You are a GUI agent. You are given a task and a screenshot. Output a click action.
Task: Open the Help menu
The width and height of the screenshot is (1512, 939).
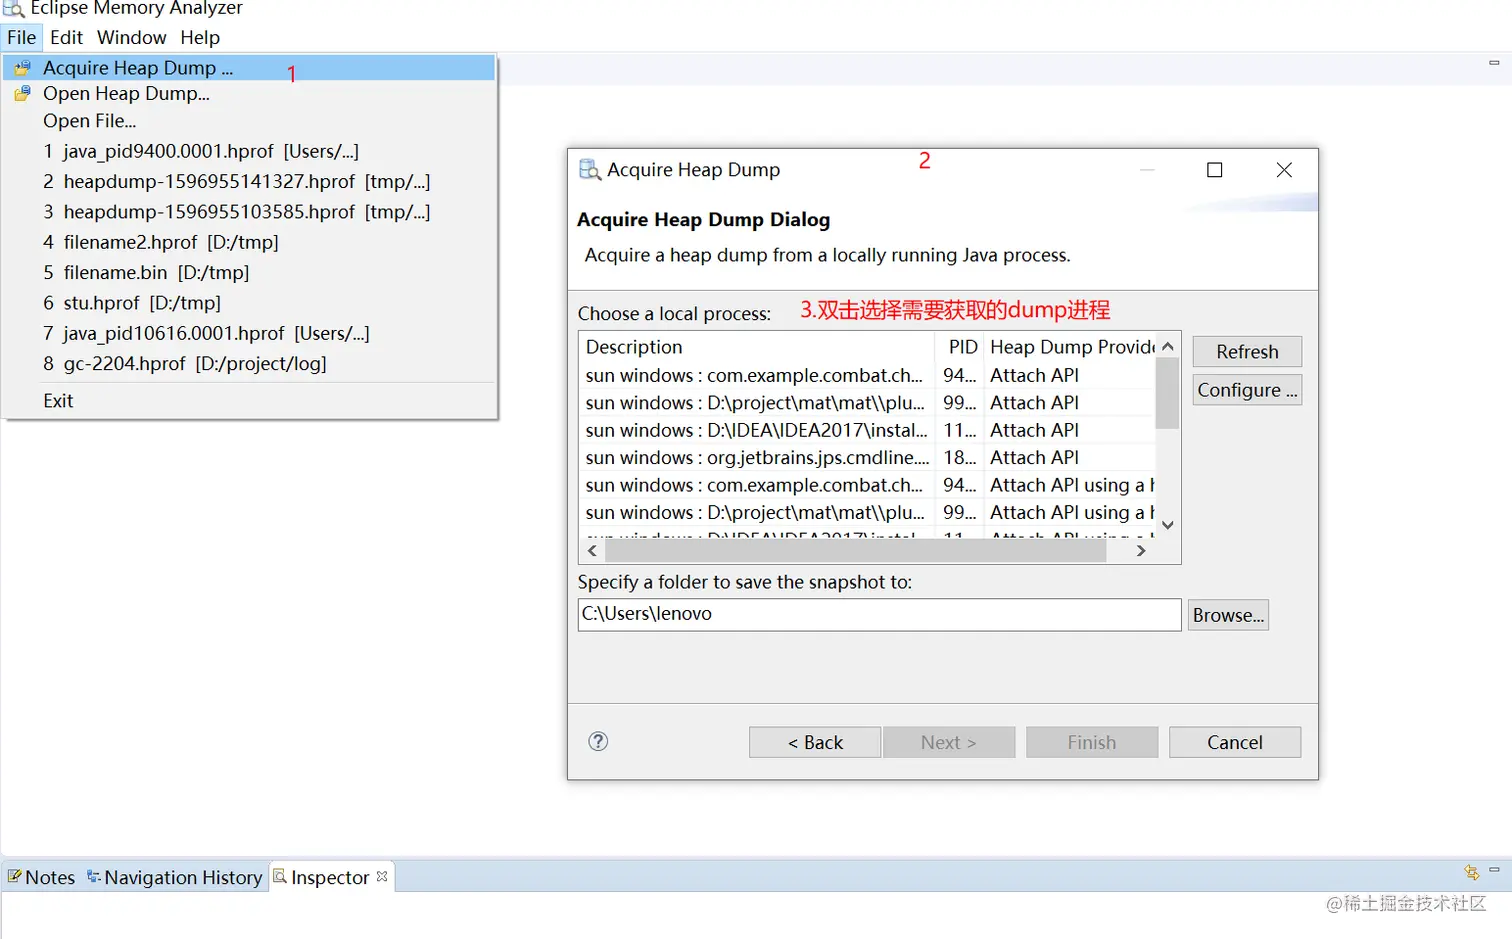tap(200, 37)
